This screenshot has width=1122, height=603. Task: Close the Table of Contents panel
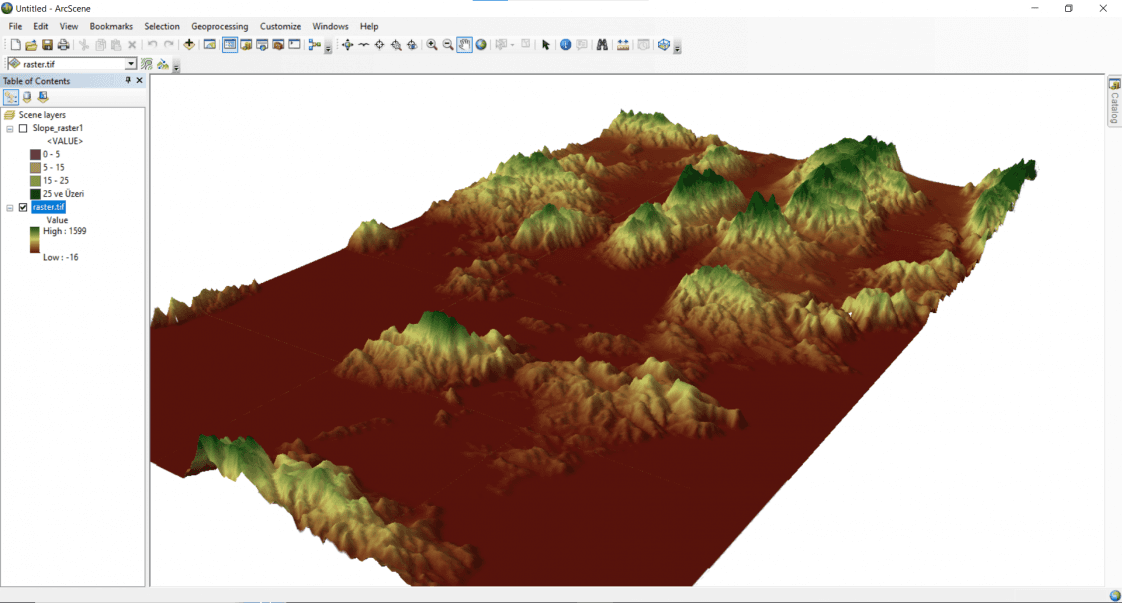pyautogui.click(x=140, y=81)
